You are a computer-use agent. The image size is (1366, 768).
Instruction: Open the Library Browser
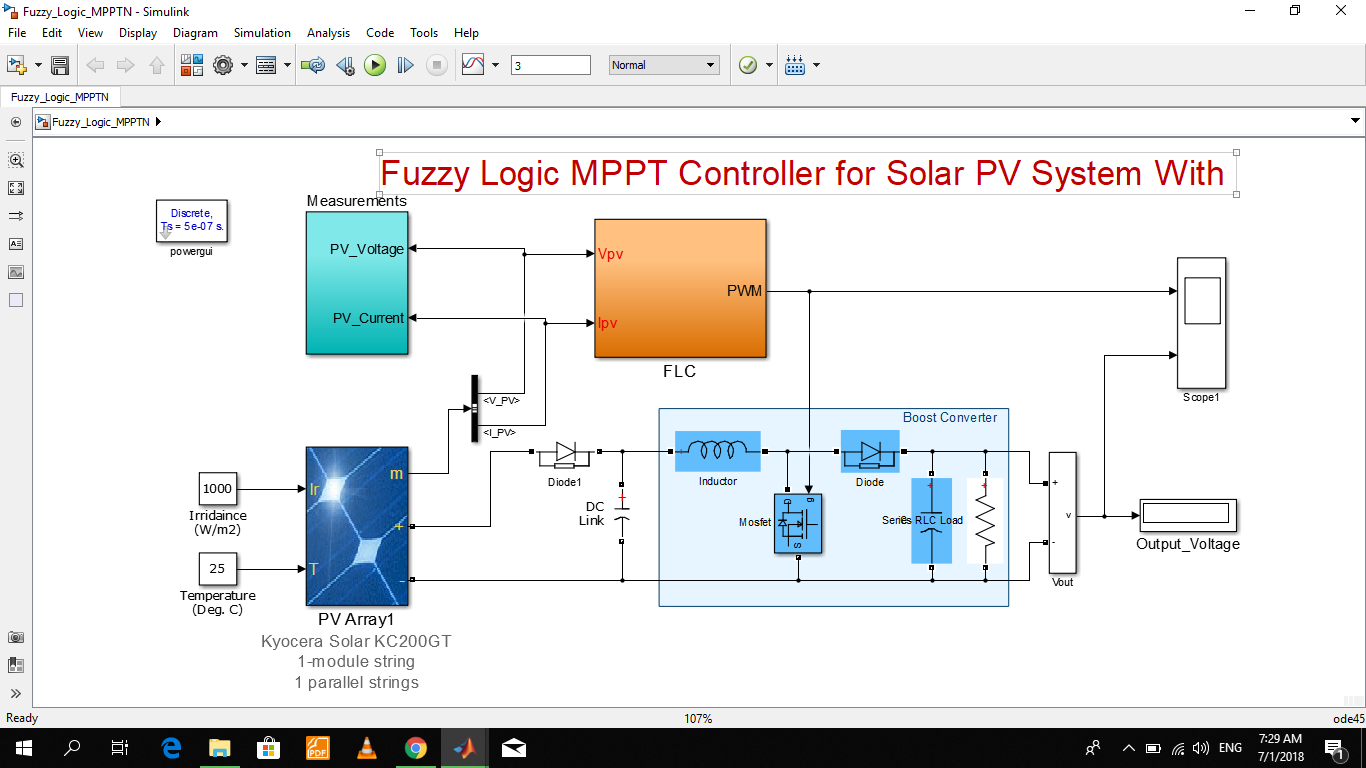tap(192, 65)
